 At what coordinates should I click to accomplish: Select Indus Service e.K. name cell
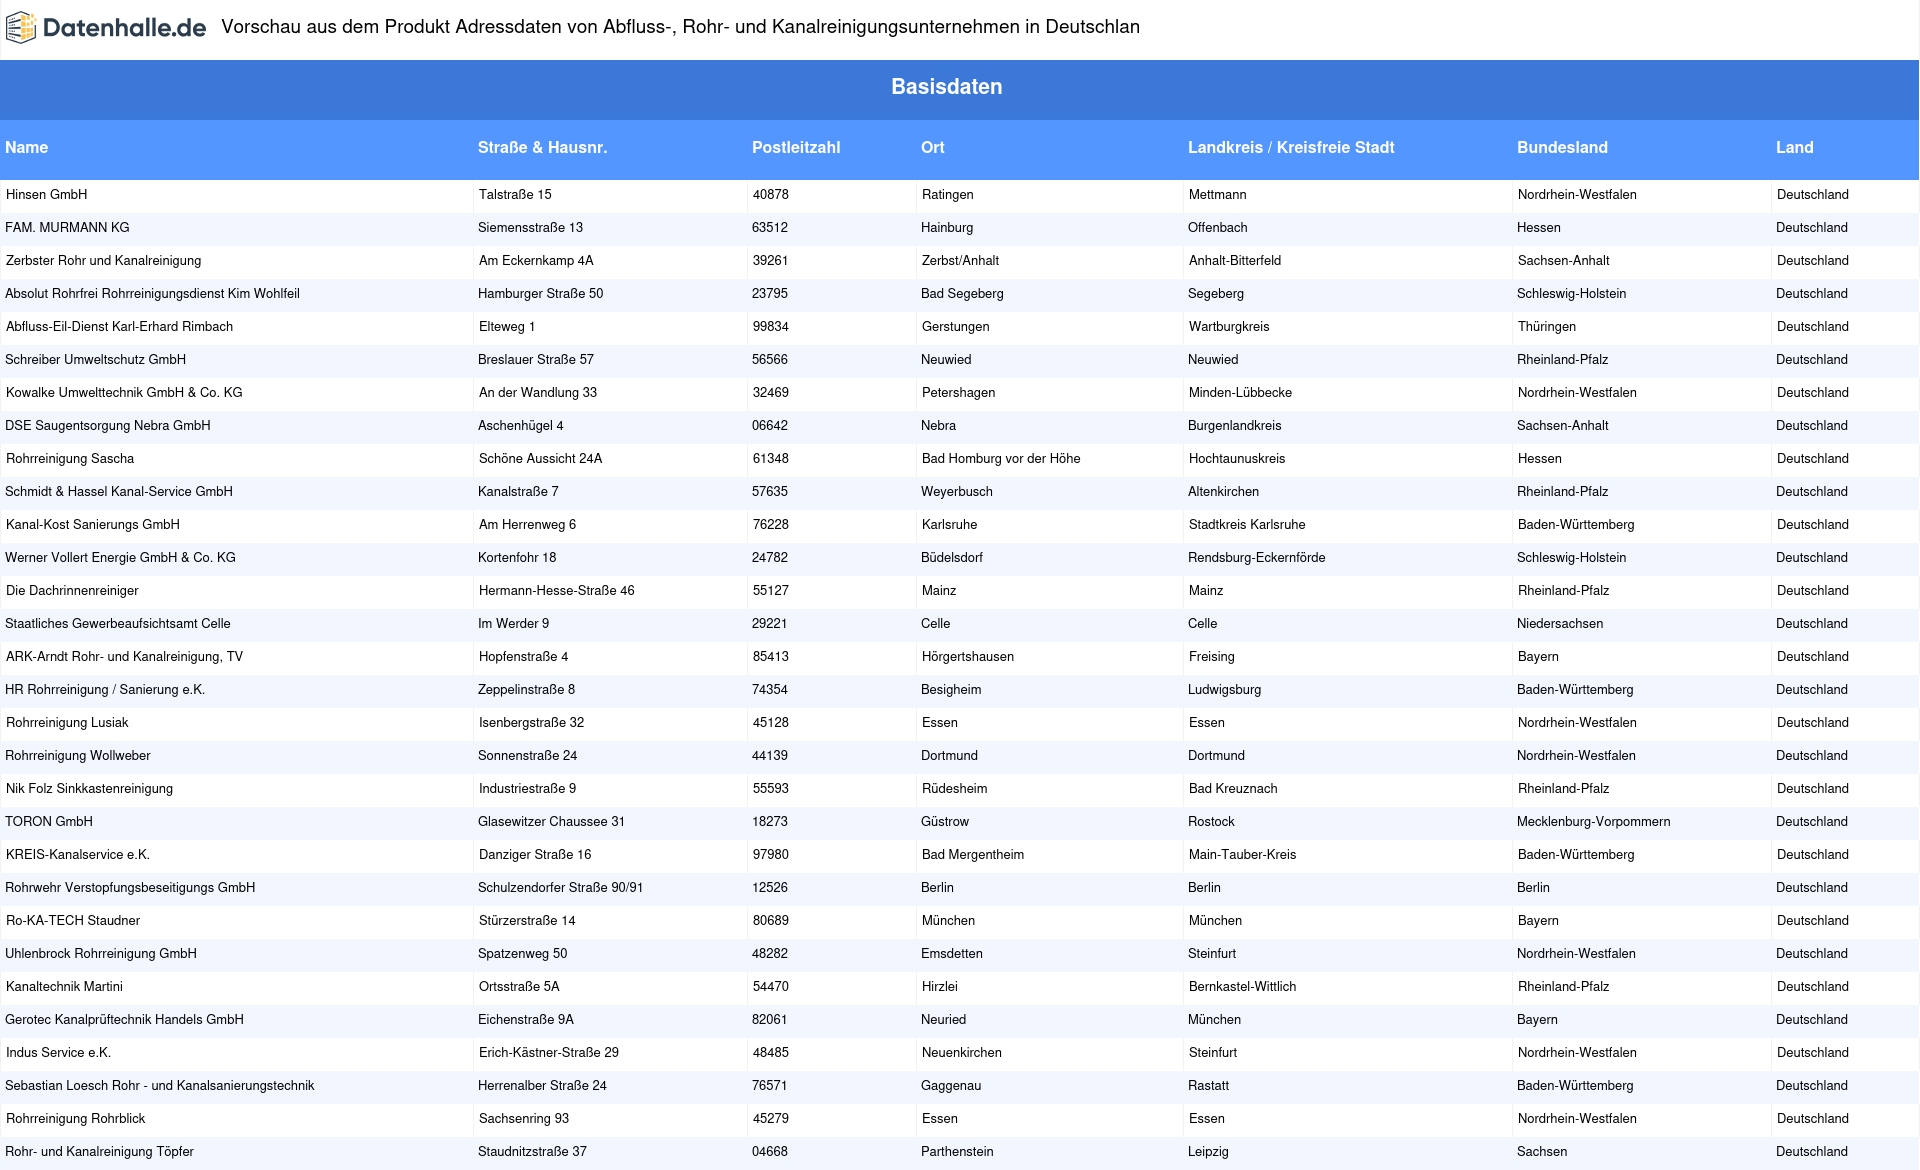tap(58, 1052)
